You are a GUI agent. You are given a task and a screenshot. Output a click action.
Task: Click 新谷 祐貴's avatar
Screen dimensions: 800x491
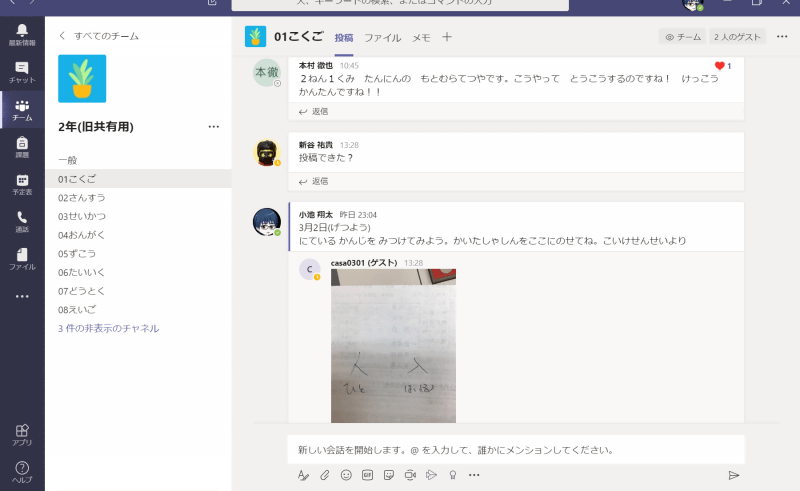[x=267, y=152]
